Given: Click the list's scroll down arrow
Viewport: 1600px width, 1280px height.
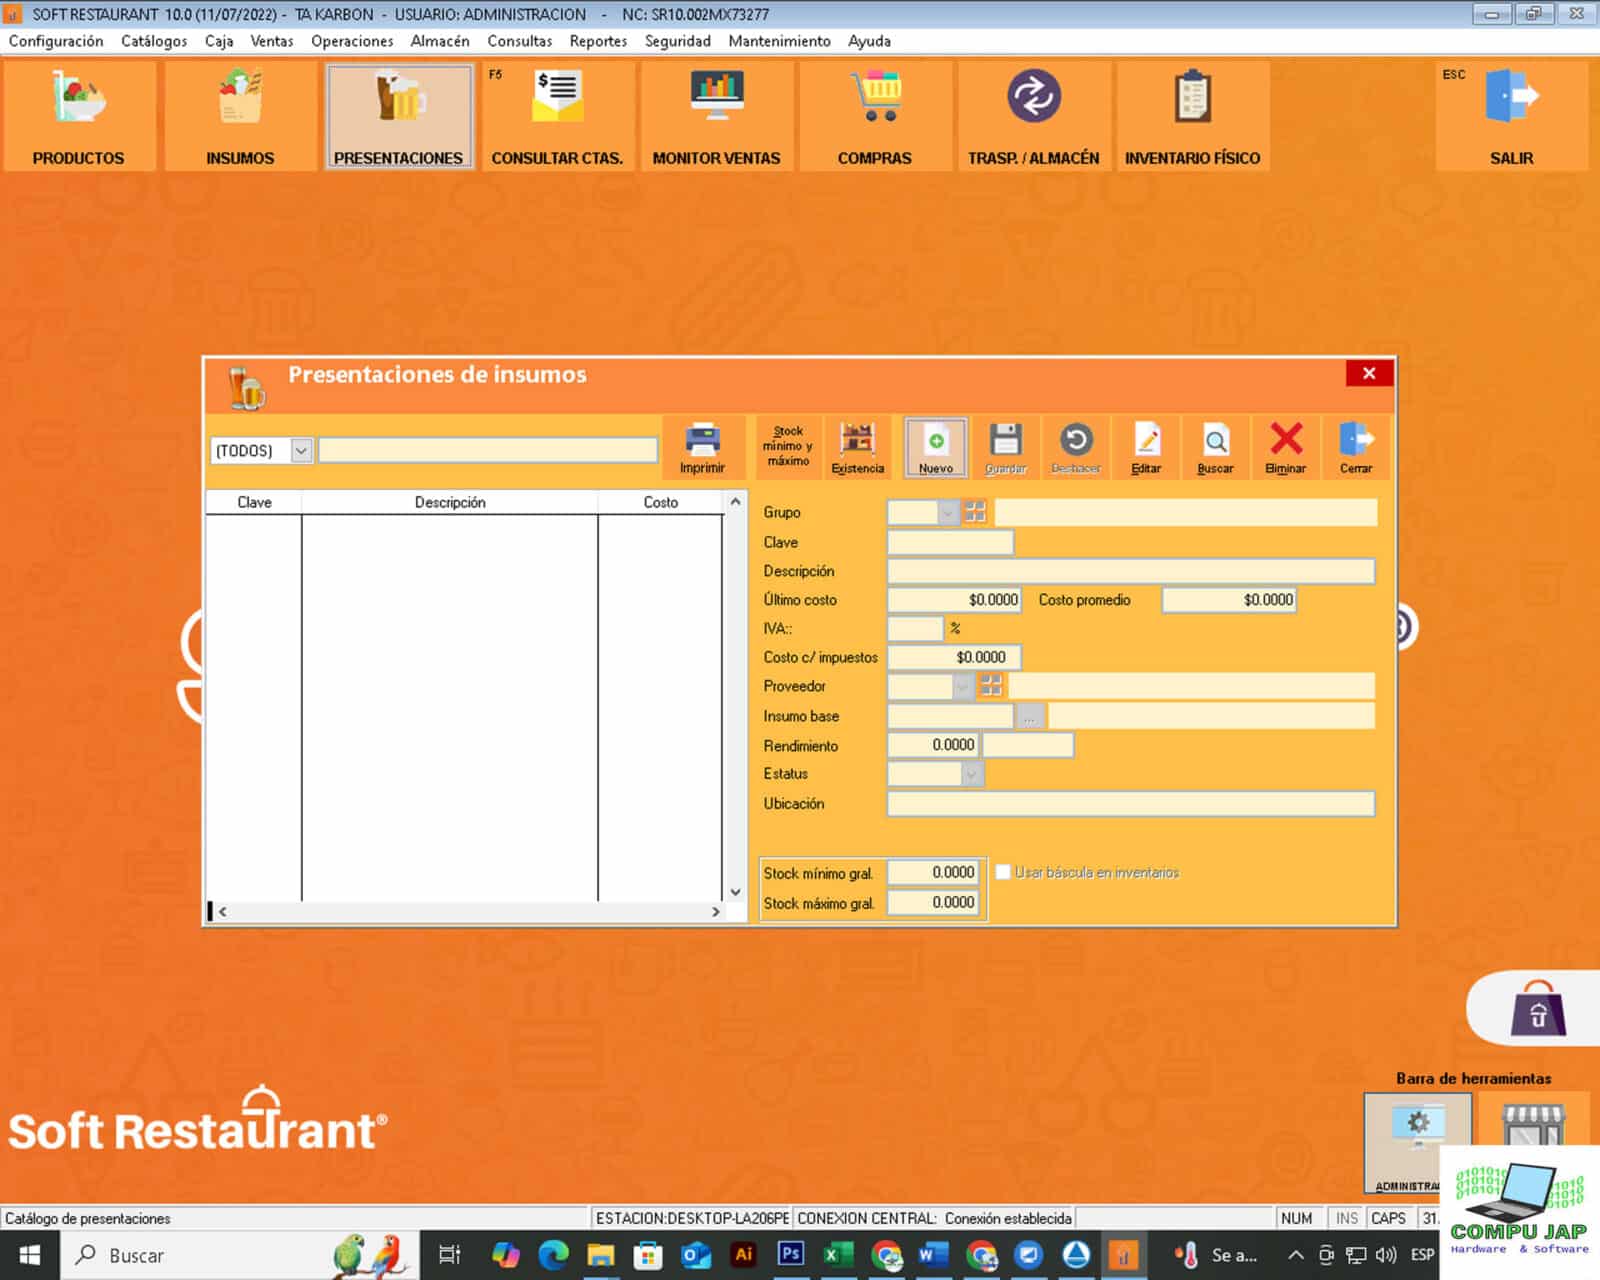Looking at the screenshot, I should tap(735, 892).
